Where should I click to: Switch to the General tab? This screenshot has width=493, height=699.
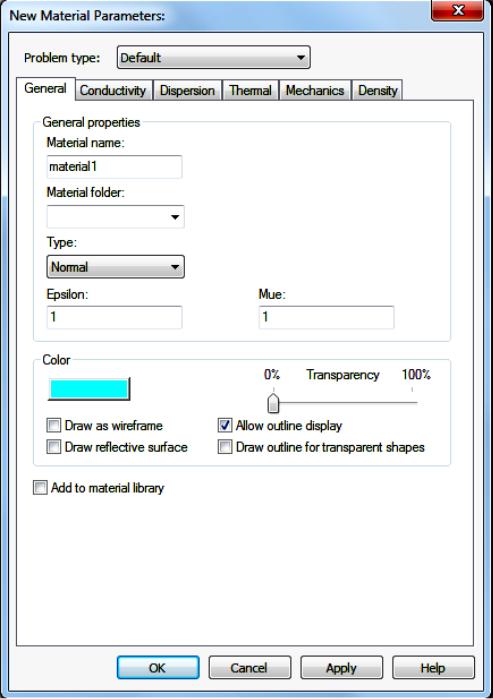click(45, 88)
